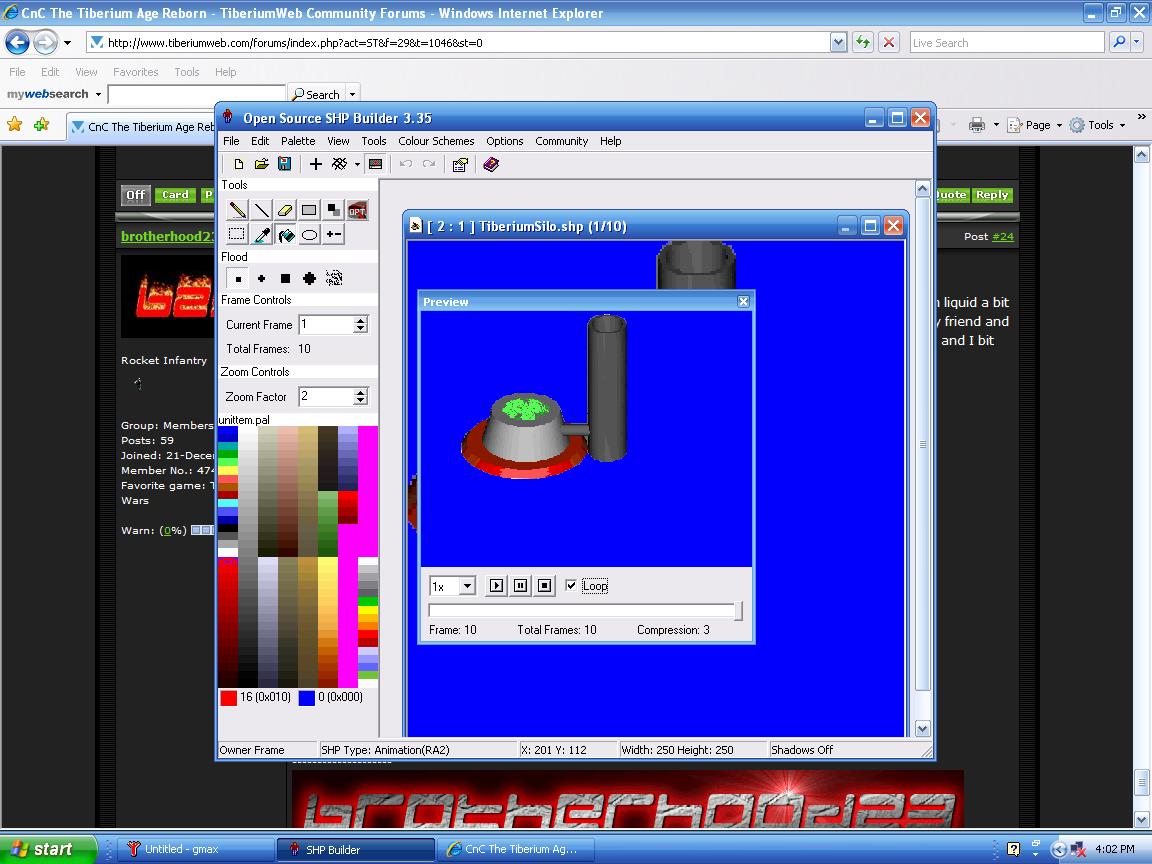Decrease the Zoom Factor value

point(360,401)
